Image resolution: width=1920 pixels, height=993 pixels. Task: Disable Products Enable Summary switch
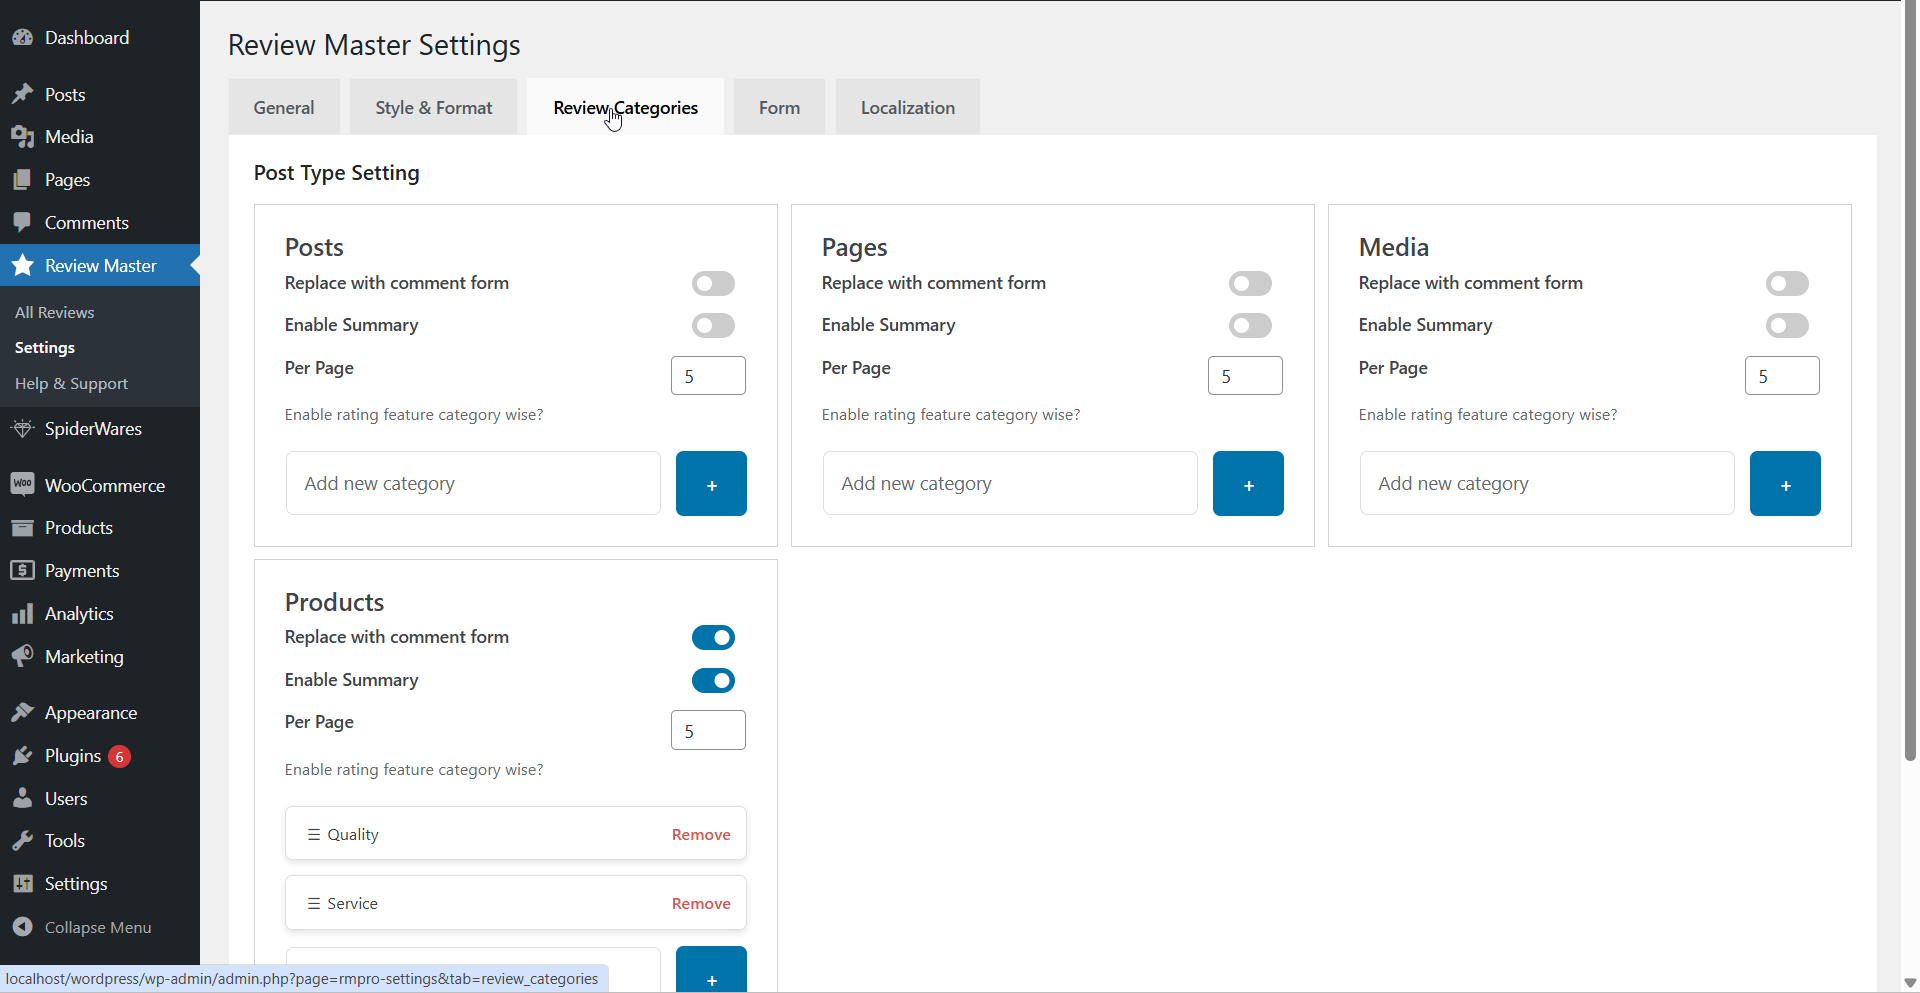tap(713, 680)
